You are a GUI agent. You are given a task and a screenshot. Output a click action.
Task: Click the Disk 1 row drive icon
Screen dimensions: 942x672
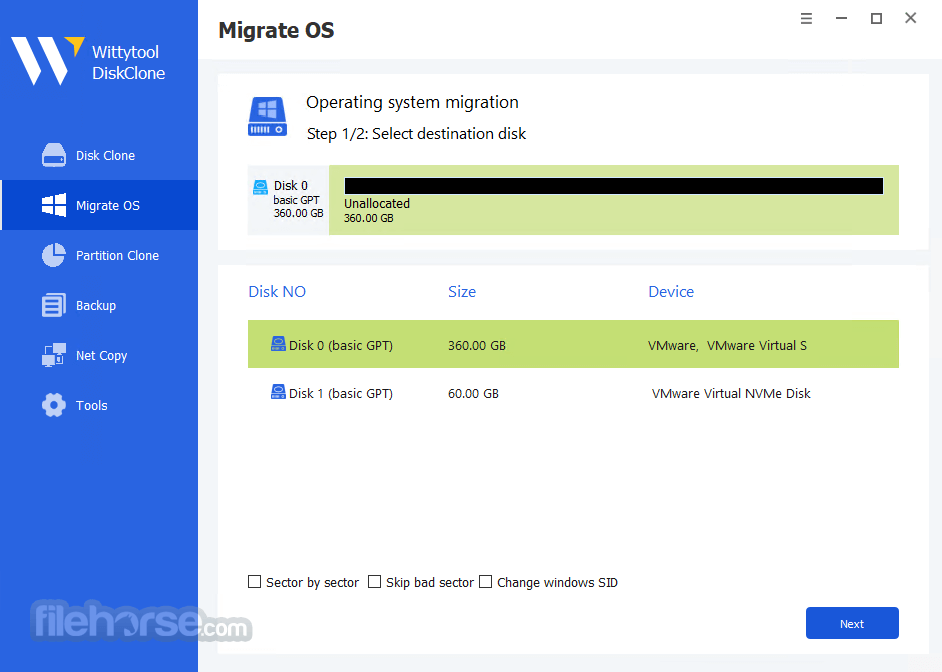point(278,392)
